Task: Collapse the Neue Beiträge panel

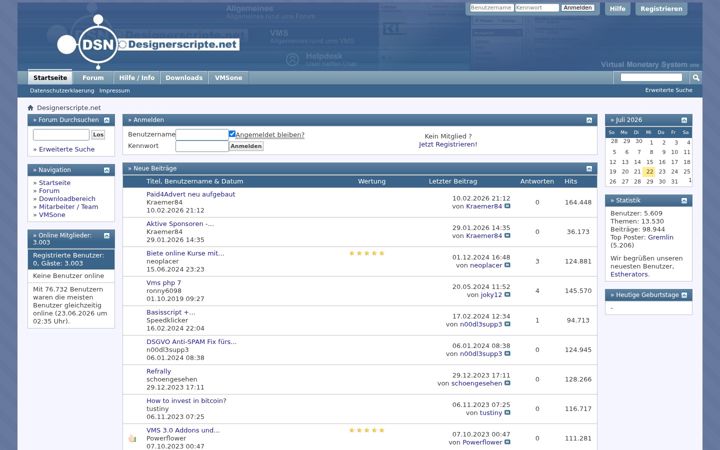Action: 589,169
